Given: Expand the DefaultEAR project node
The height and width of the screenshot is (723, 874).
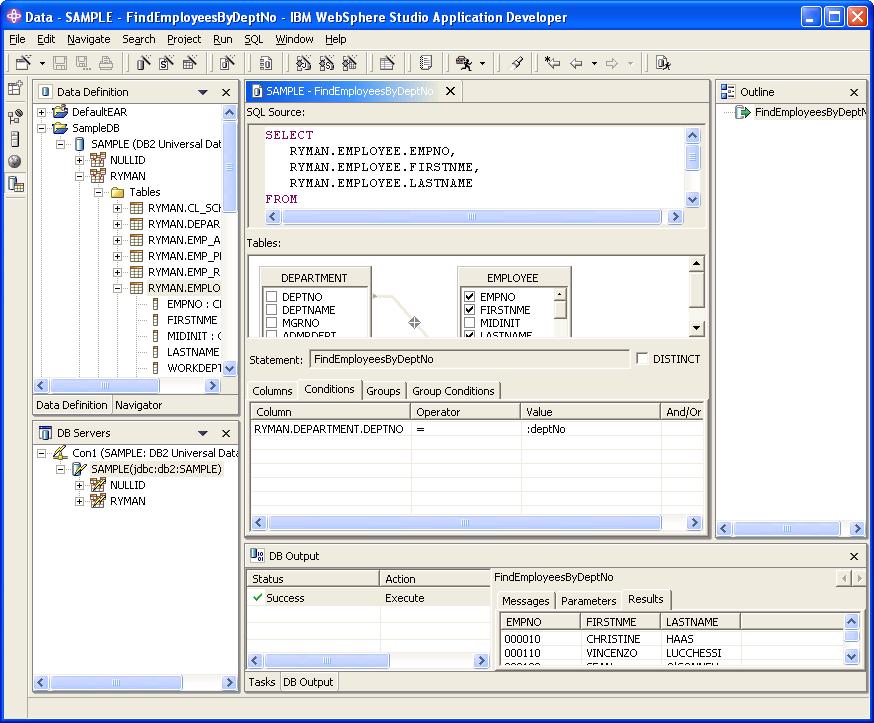Looking at the screenshot, I should [x=41, y=112].
